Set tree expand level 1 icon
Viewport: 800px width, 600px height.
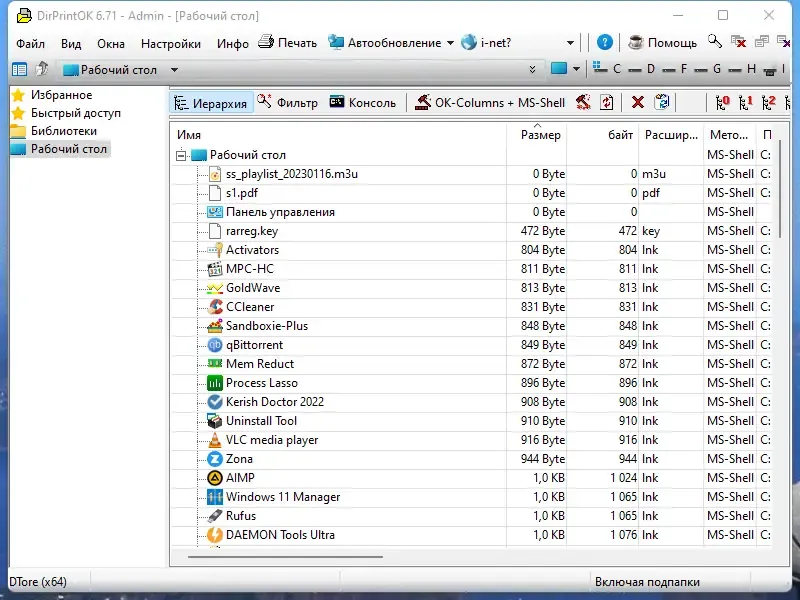(x=745, y=102)
